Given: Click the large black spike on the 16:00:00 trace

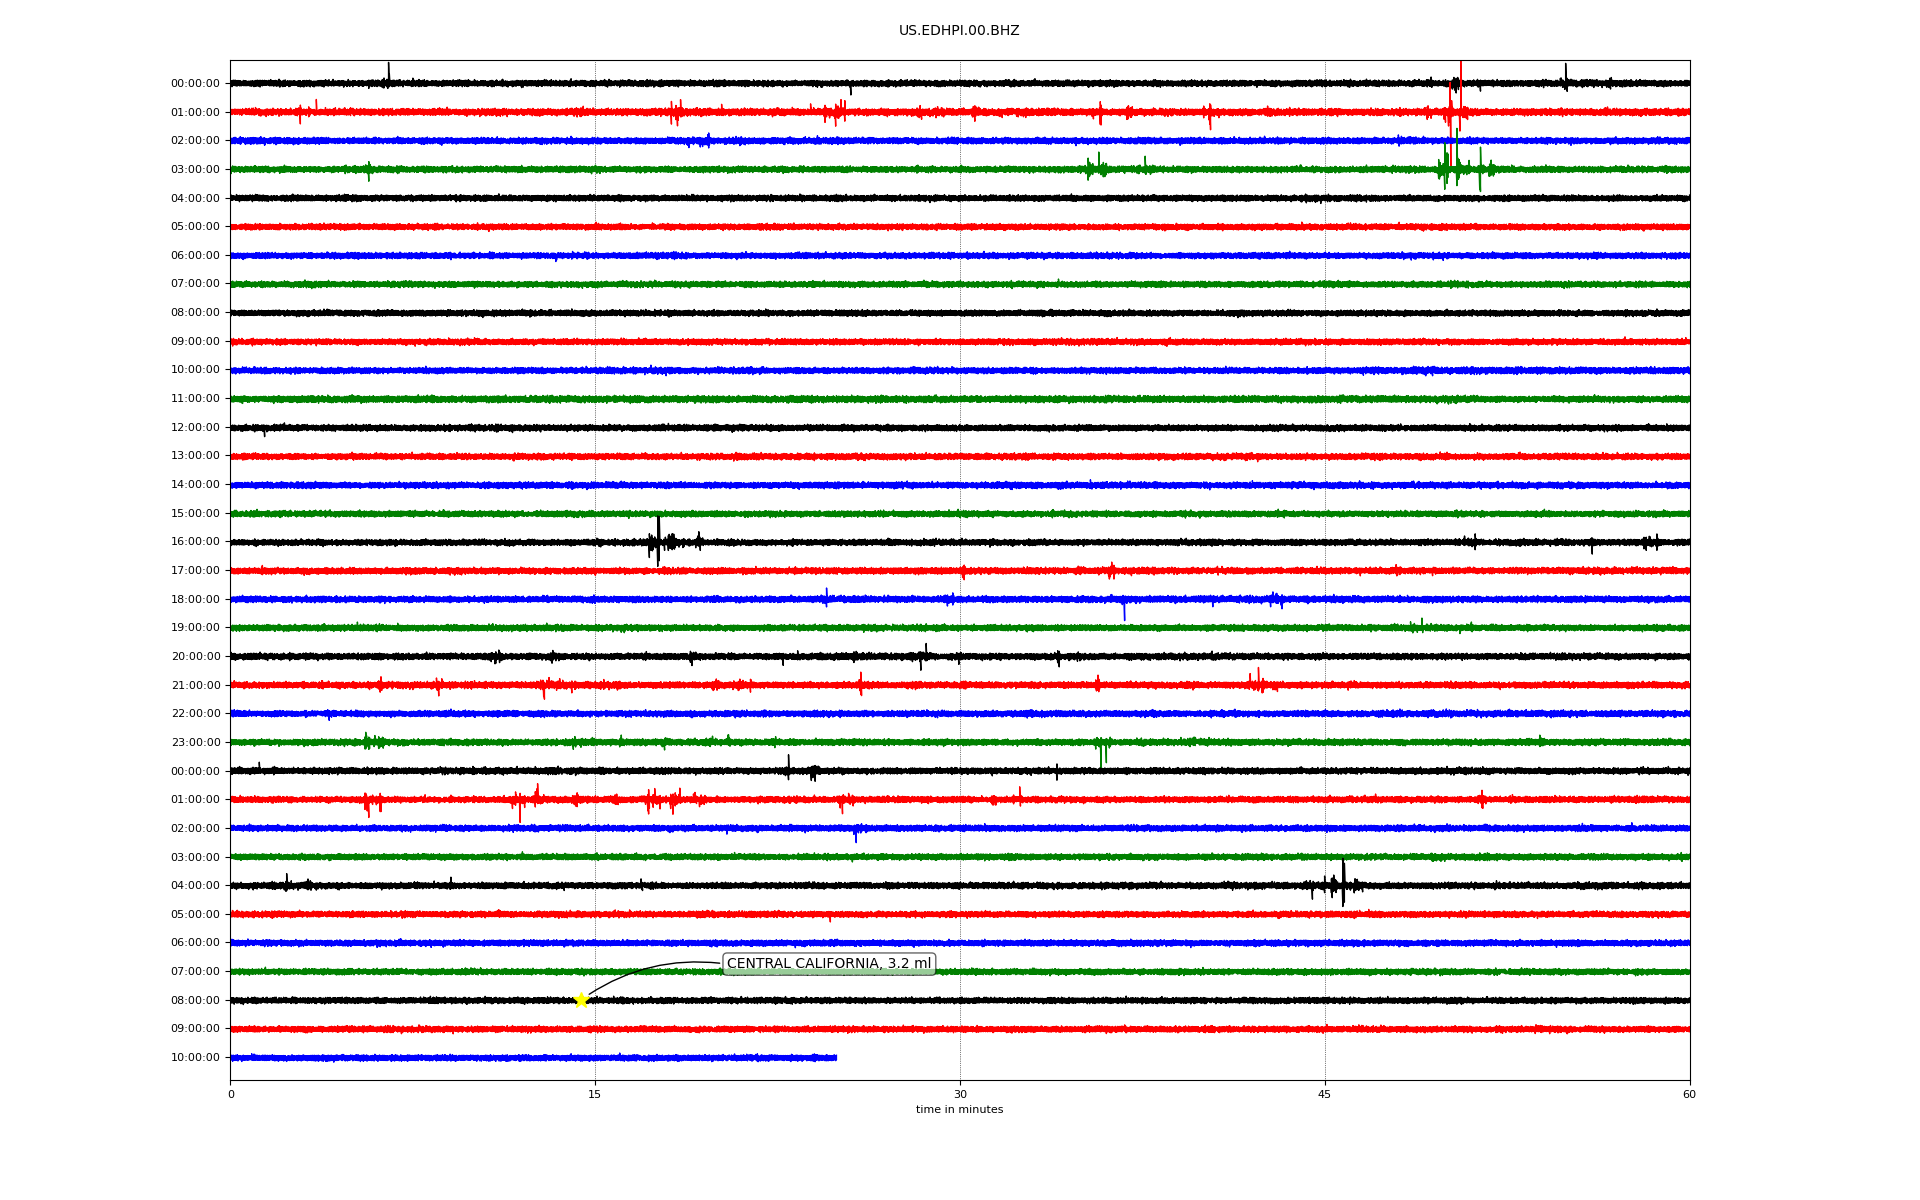Looking at the screenshot, I should [x=658, y=540].
